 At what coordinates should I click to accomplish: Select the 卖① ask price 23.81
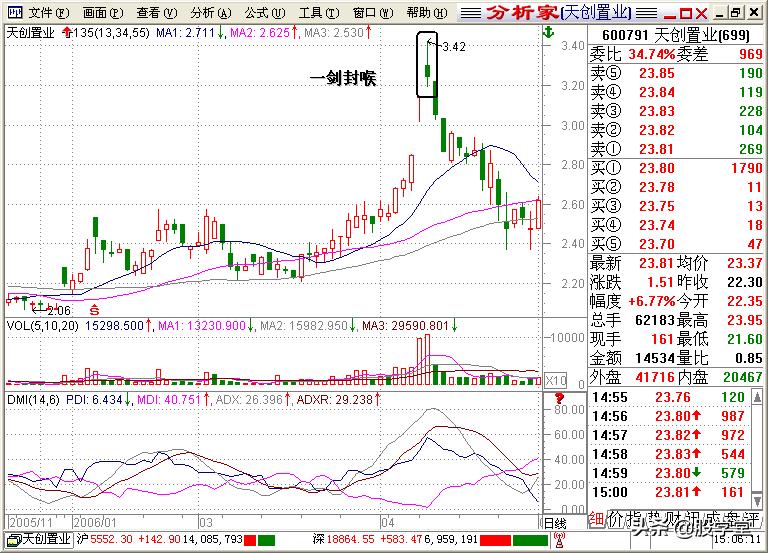657,149
